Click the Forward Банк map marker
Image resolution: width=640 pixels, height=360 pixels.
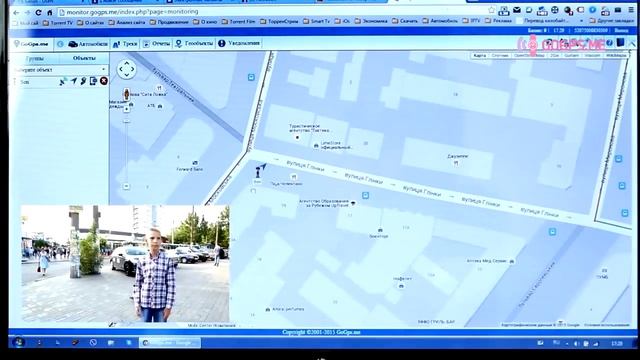(x=195, y=163)
